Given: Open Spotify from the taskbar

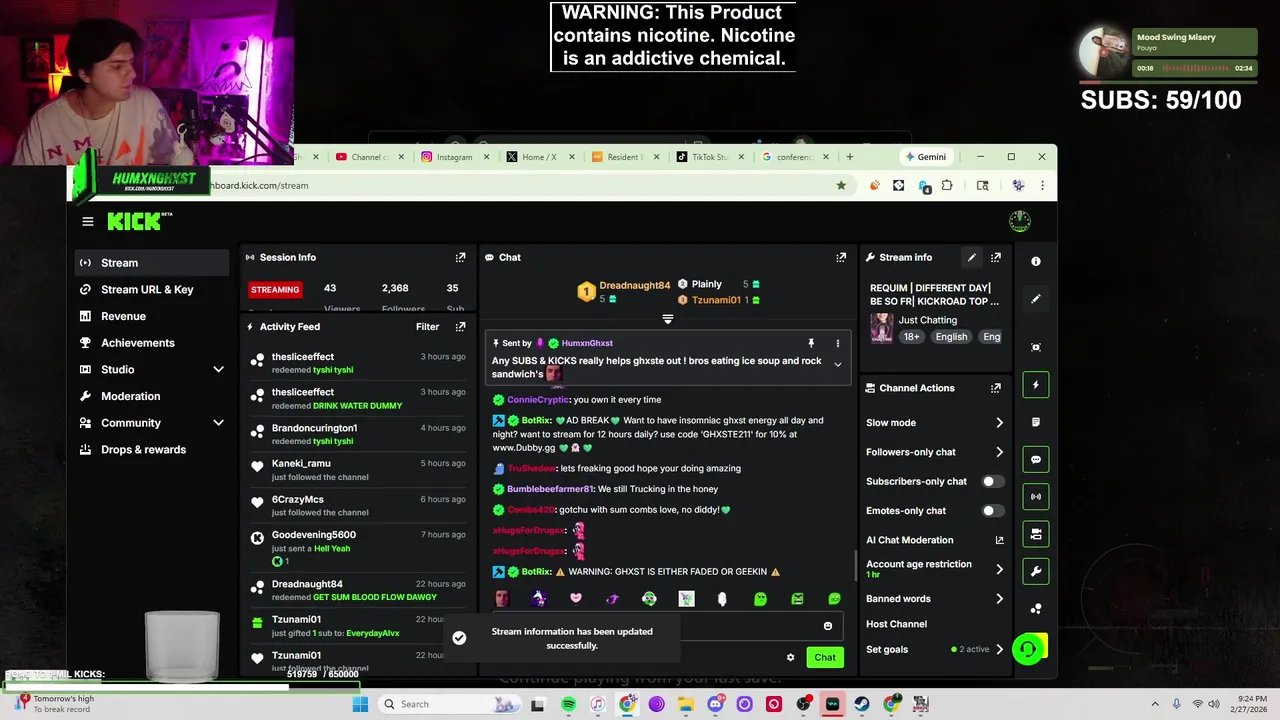Looking at the screenshot, I should [x=568, y=704].
